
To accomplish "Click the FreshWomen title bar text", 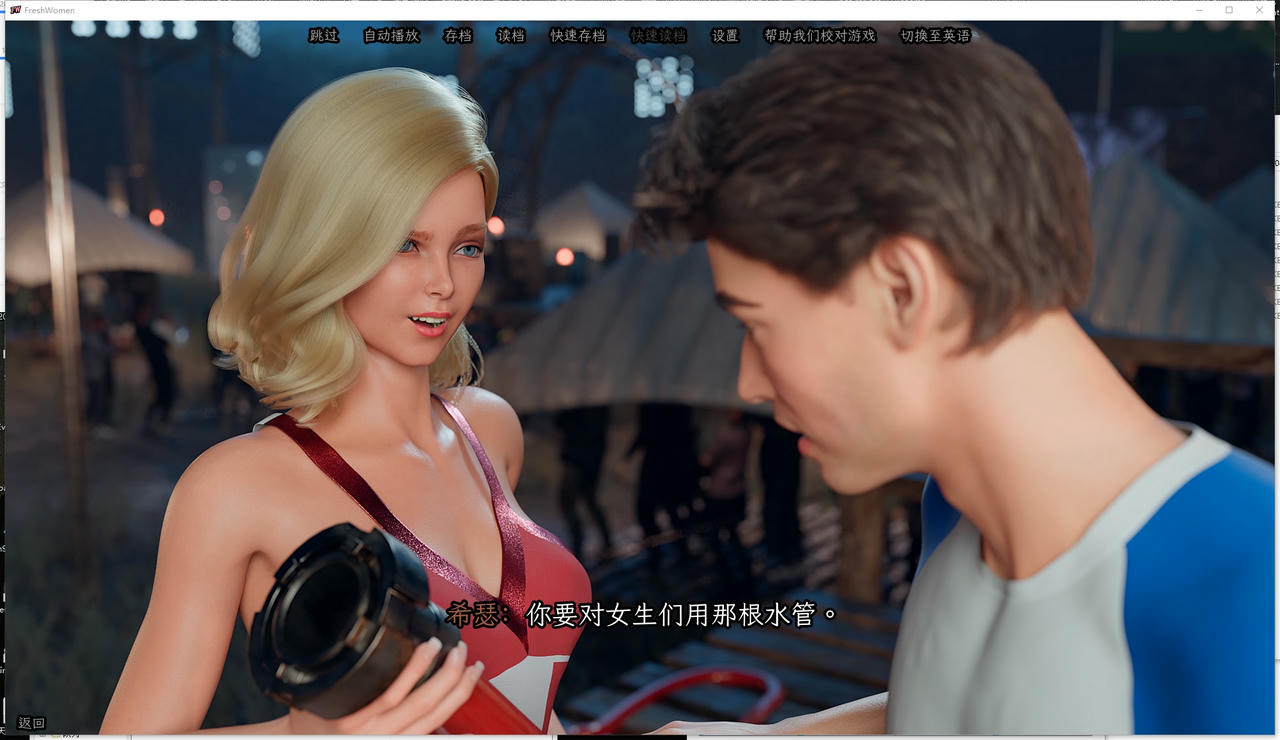I will [49, 10].
